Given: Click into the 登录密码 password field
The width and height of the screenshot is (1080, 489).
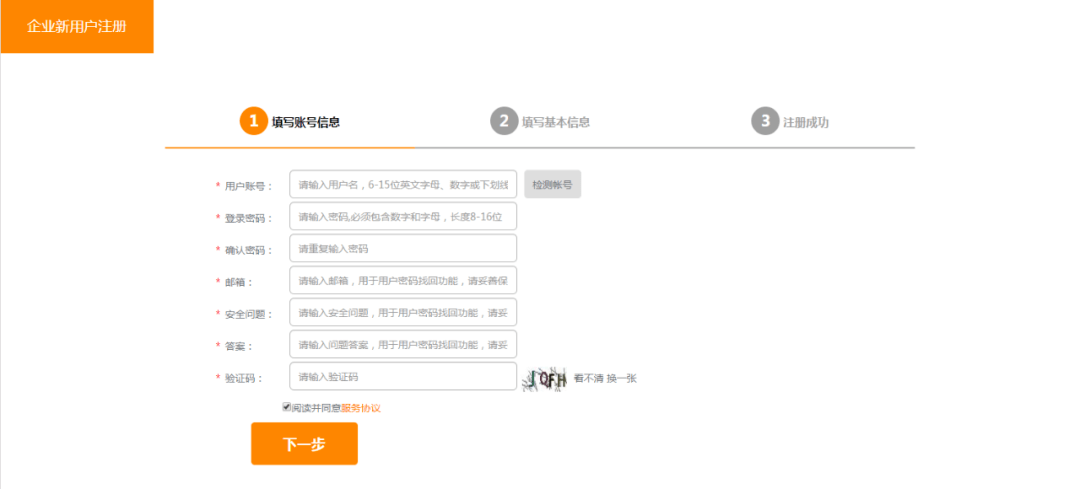Looking at the screenshot, I should pos(403,217).
